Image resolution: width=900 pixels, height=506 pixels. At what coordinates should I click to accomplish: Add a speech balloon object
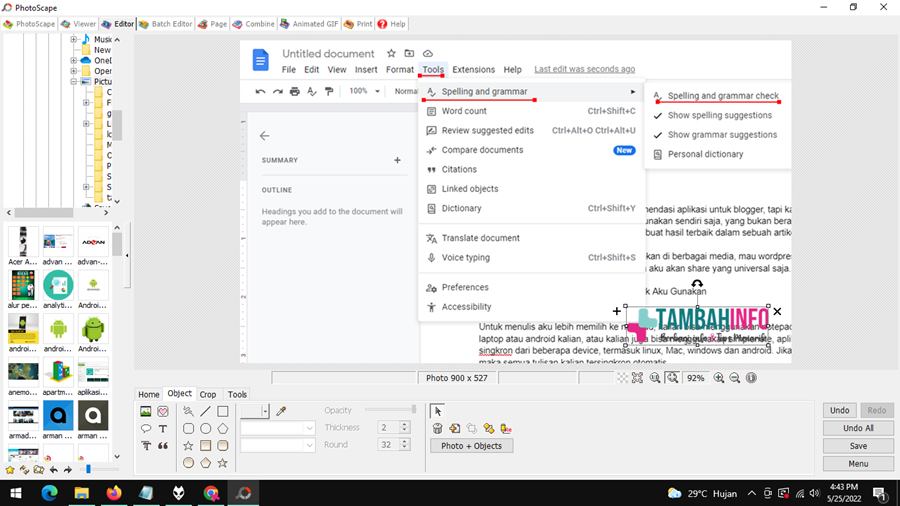tap(146, 429)
